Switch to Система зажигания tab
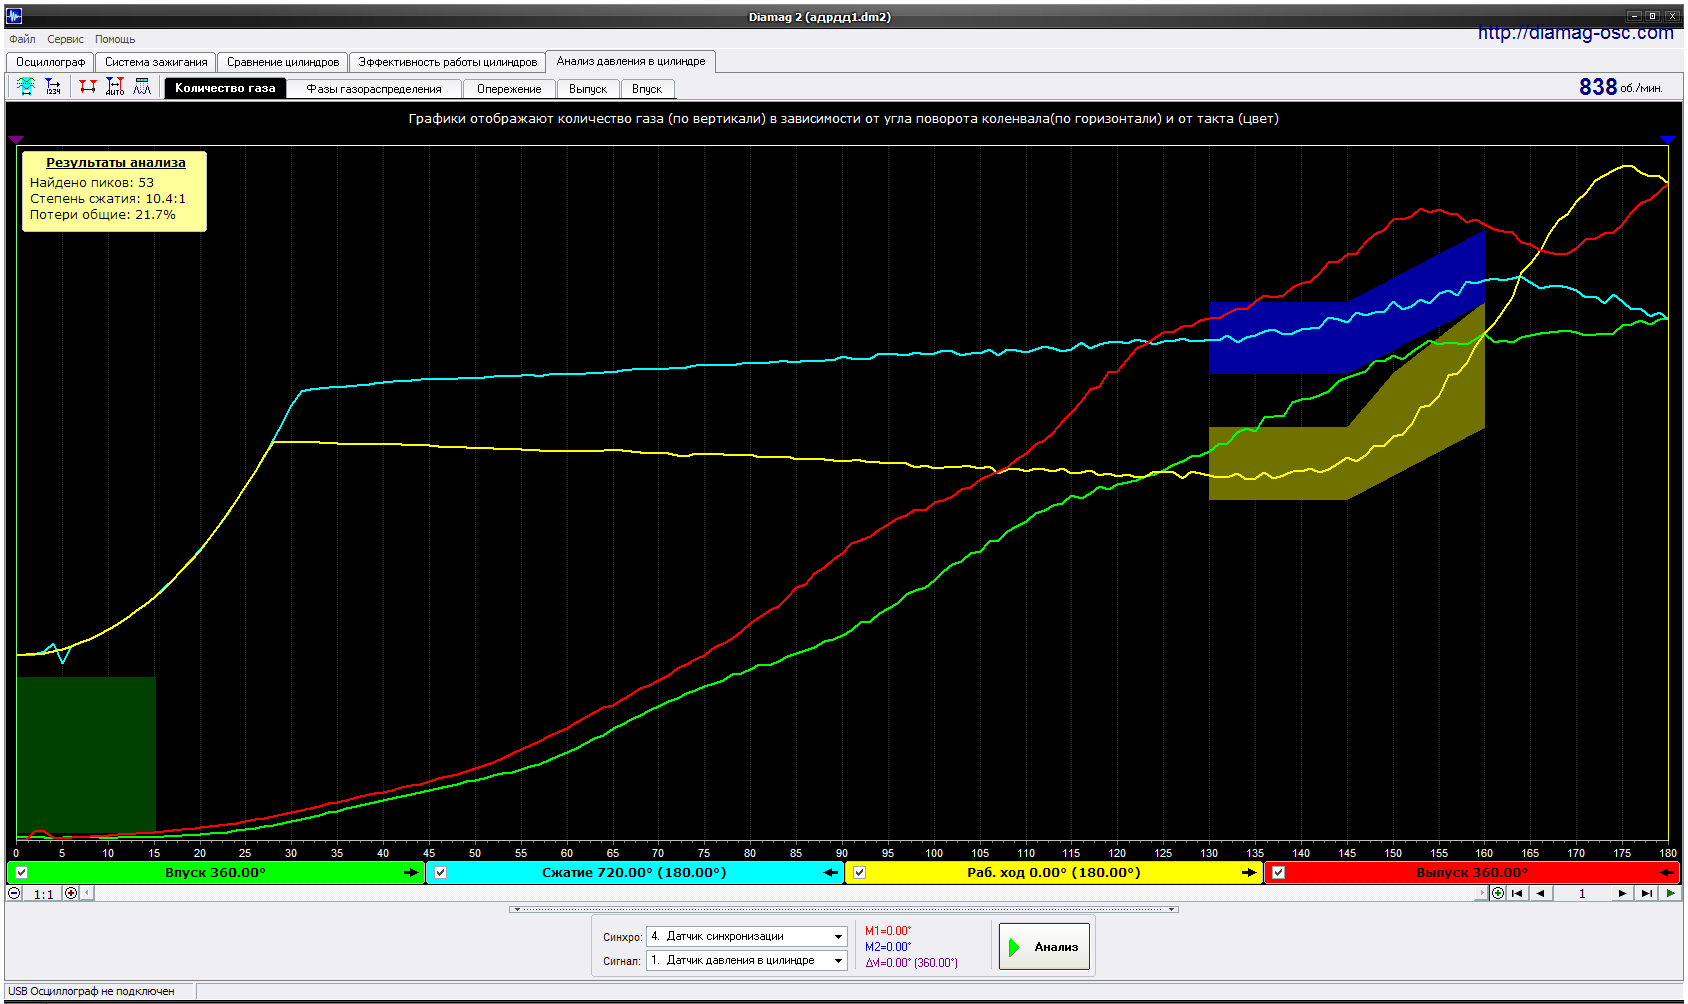Image resolution: width=1688 pixels, height=1004 pixels. (x=156, y=62)
